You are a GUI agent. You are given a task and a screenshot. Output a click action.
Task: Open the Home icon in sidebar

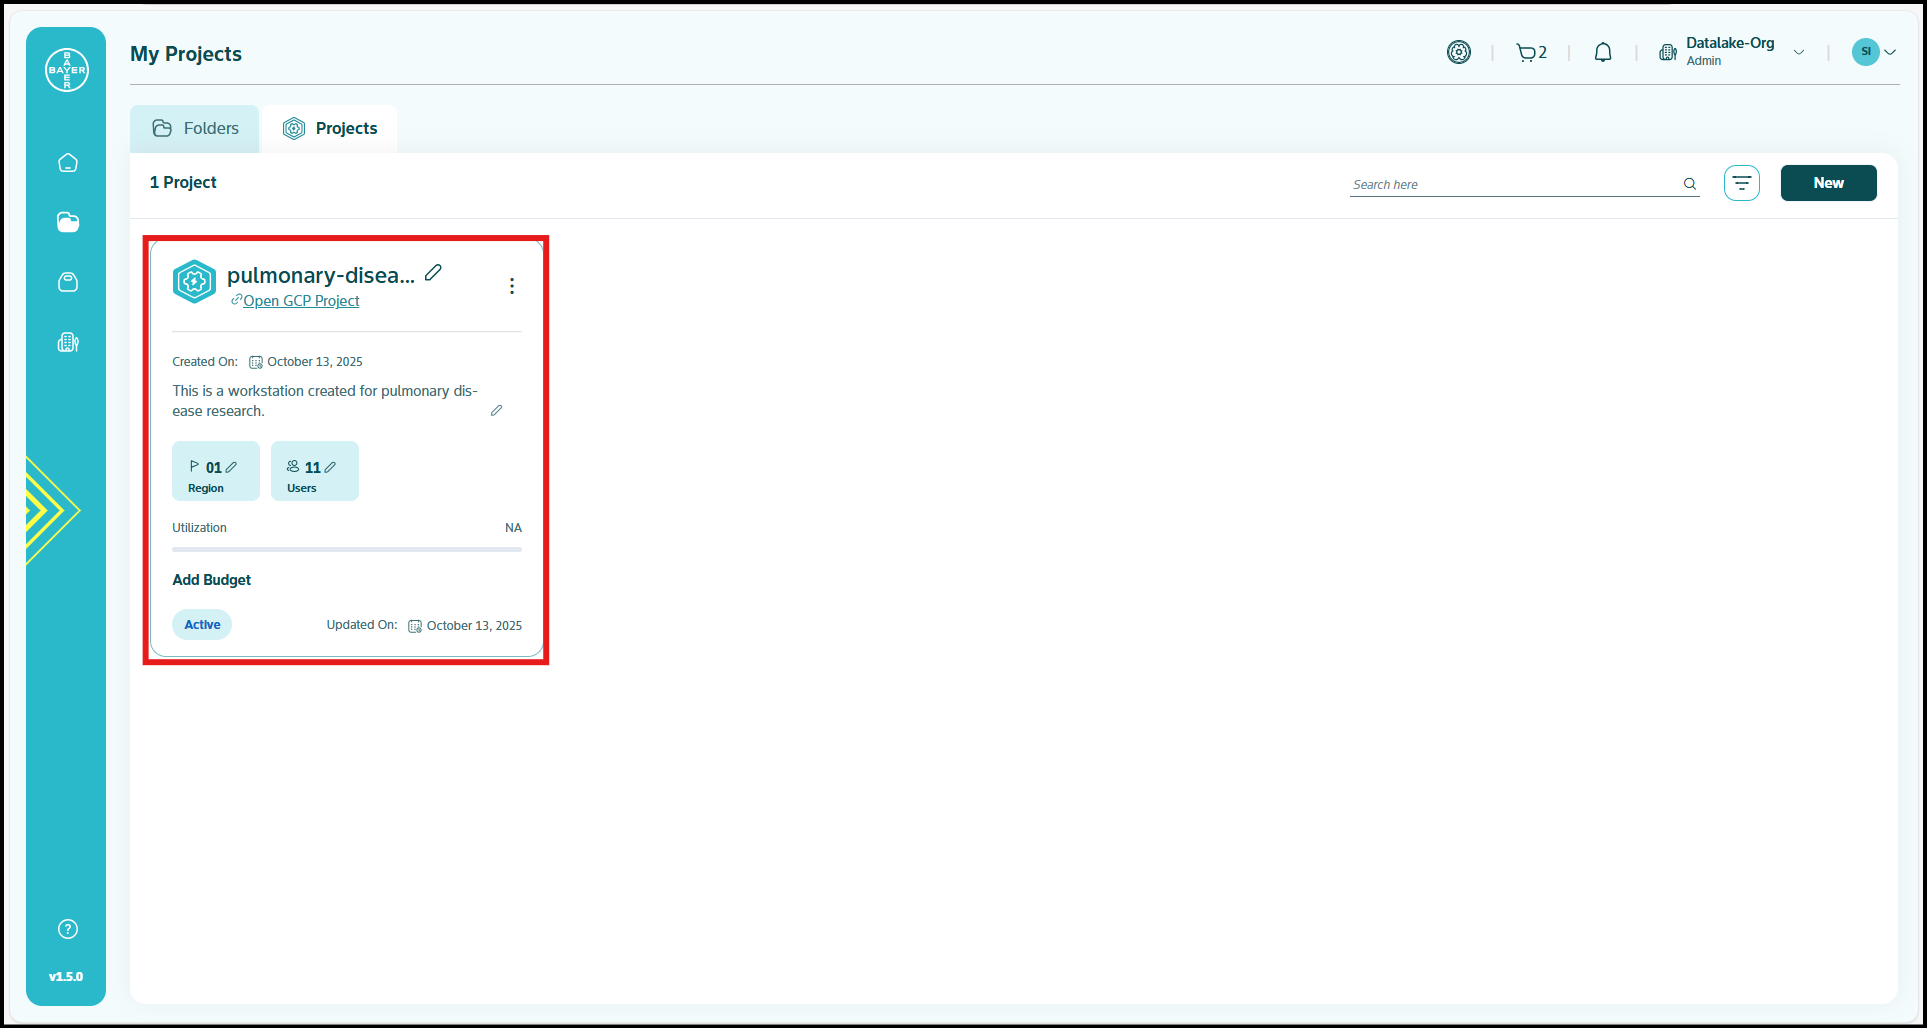click(68, 163)
